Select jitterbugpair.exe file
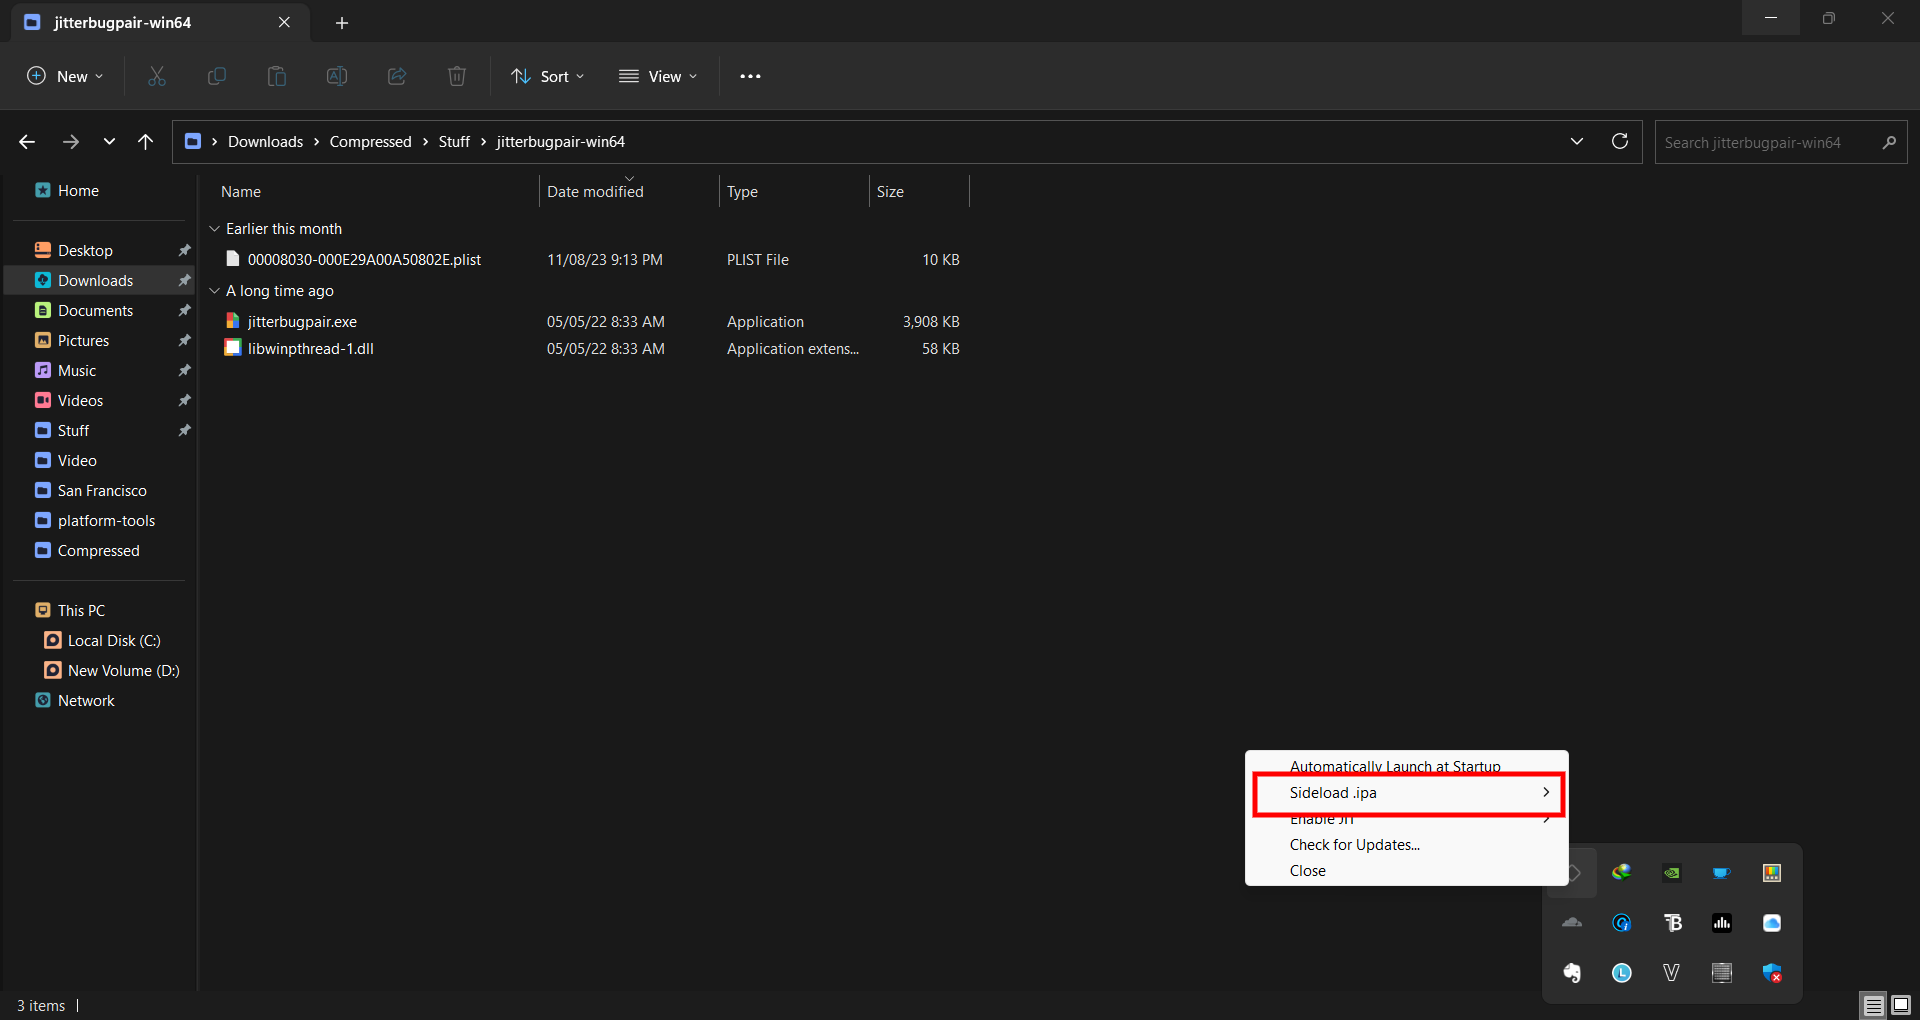This screenshot has width=1920, height=1020. tap(302, 322)
